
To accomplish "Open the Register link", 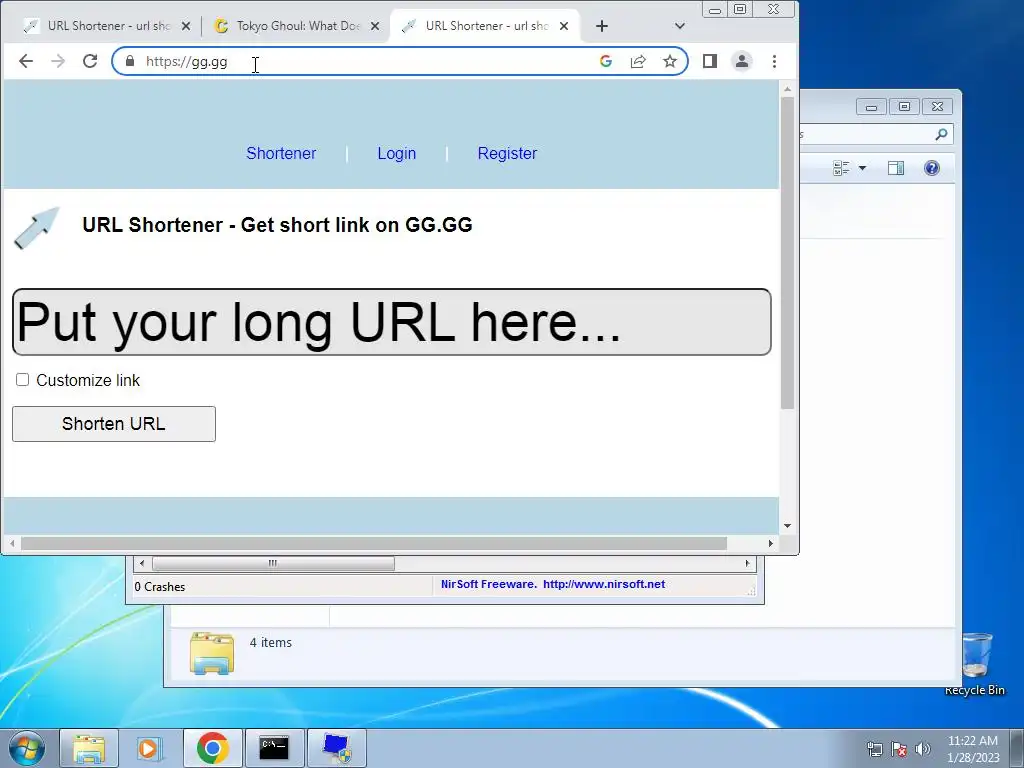I will coord(507,153).
